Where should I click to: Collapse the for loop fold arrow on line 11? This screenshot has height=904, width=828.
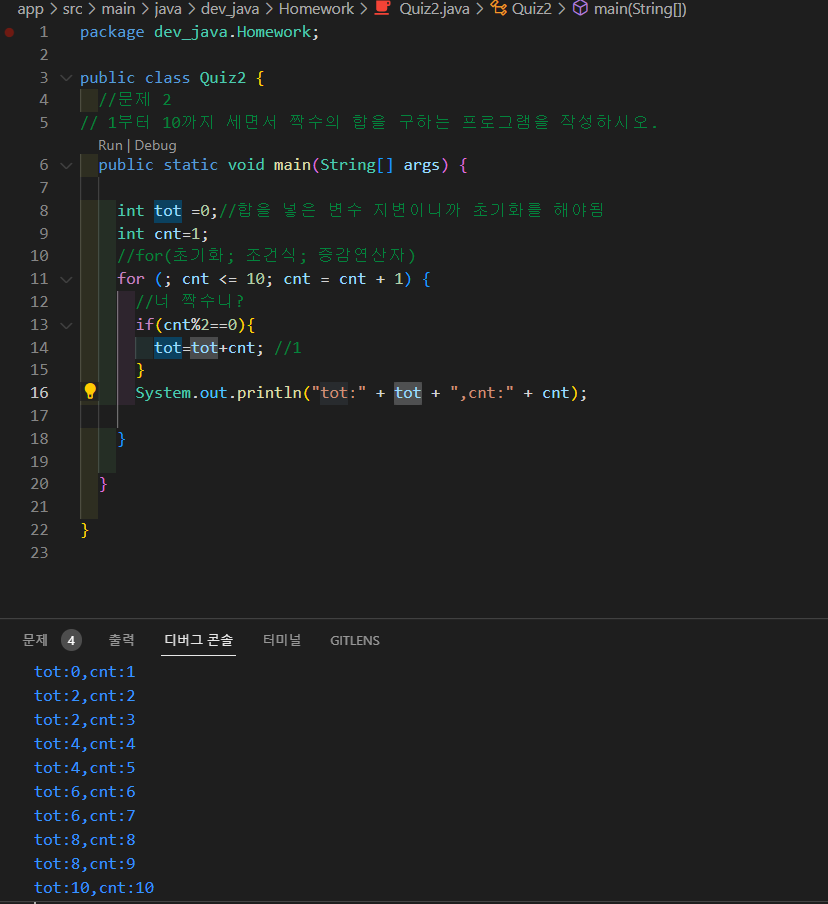(x=66, y=280)
